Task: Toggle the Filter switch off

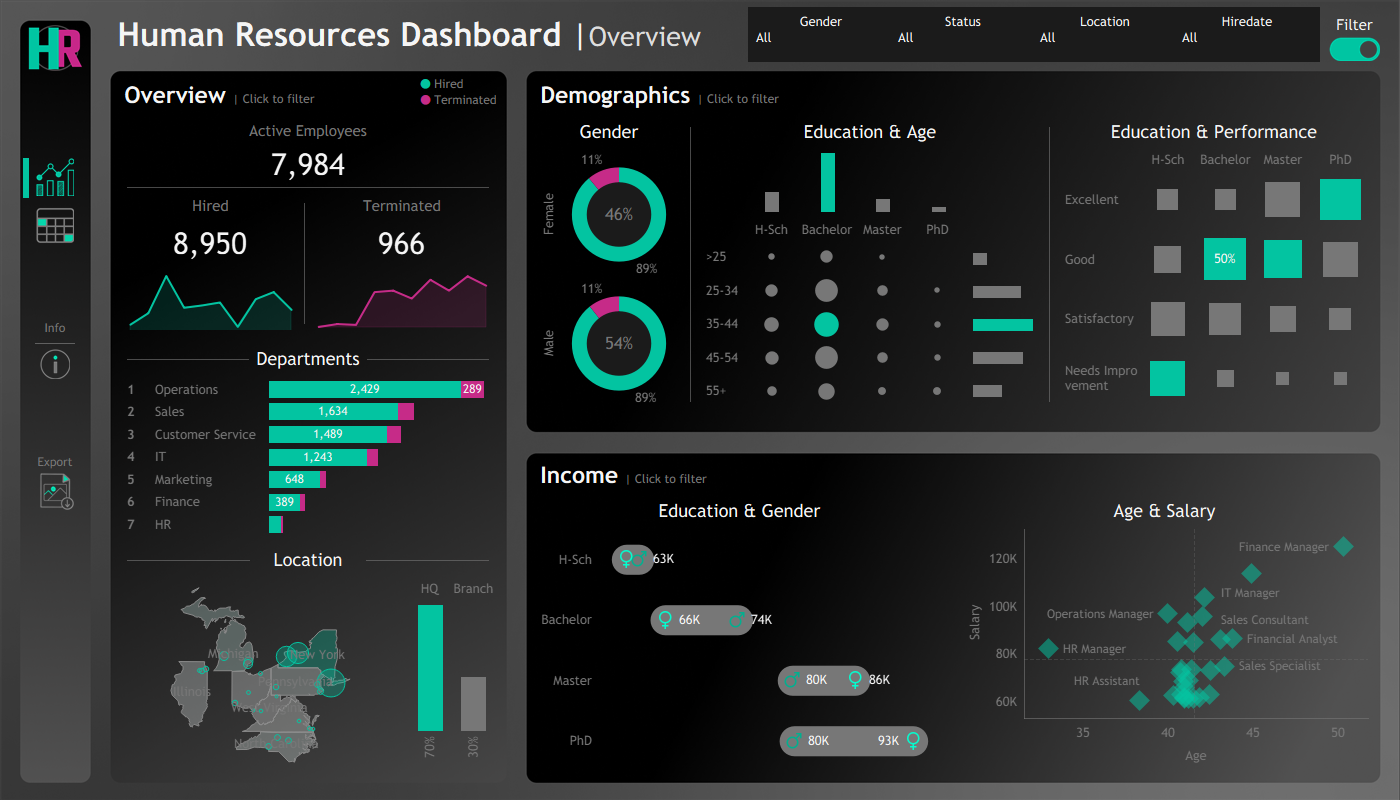Action: (x=1354, y=49)
